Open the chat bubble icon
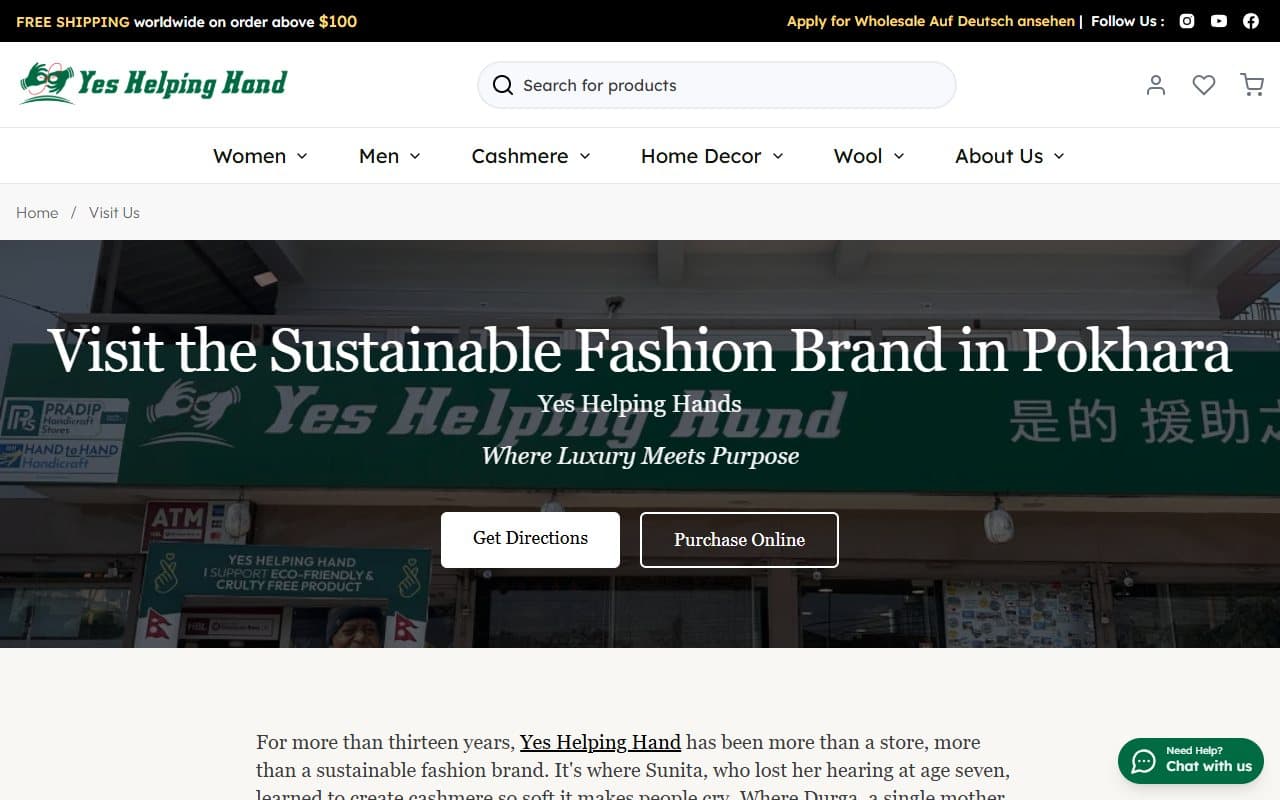1280x800 pixels. 1144,762
